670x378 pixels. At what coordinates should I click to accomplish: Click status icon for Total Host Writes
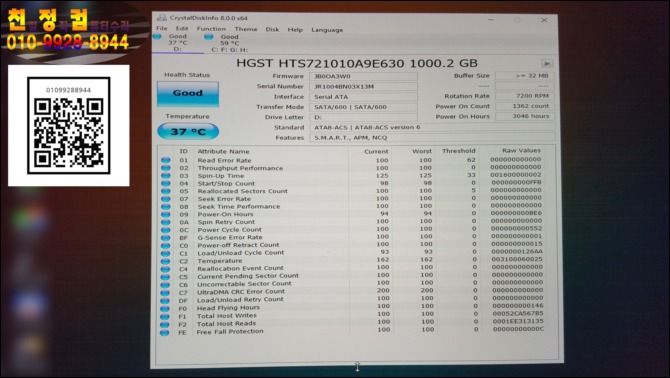tap(165, 316)
